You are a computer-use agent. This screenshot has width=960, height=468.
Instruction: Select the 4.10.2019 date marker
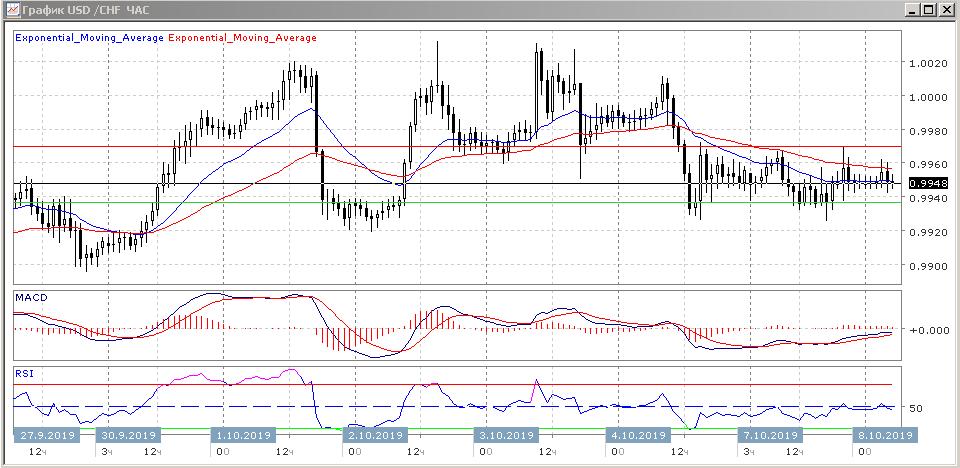click(x=636, y=436)
